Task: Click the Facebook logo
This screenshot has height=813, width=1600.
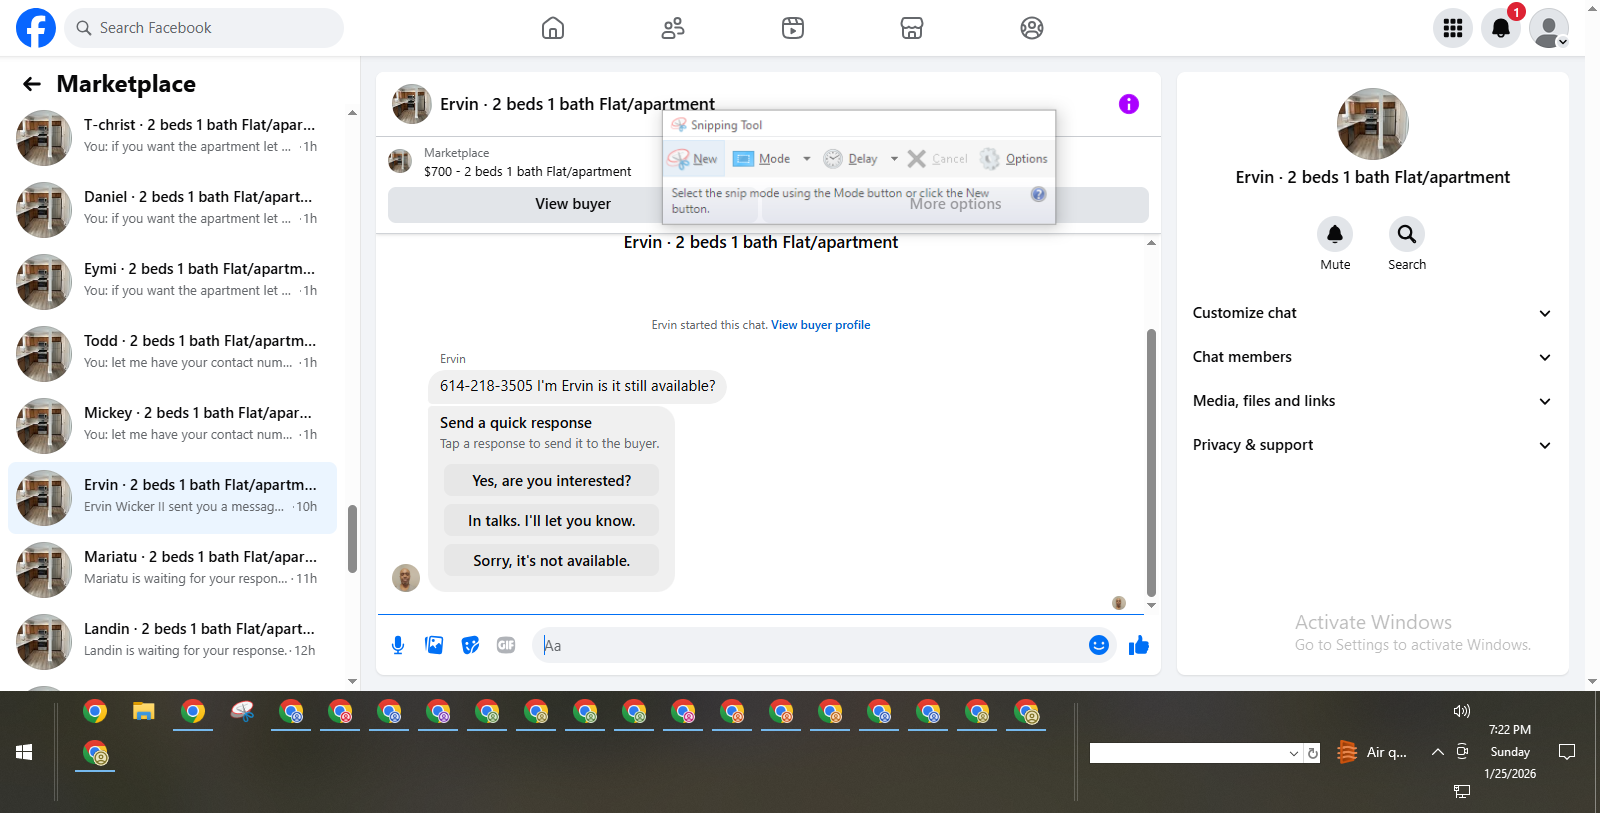Action: (x=36, y=28)
